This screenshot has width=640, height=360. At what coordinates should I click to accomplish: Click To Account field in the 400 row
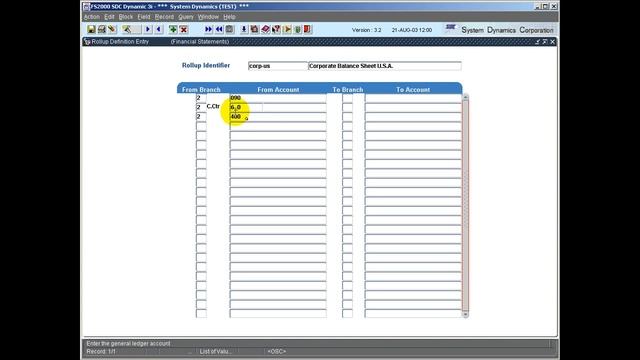tap(413, 117)
